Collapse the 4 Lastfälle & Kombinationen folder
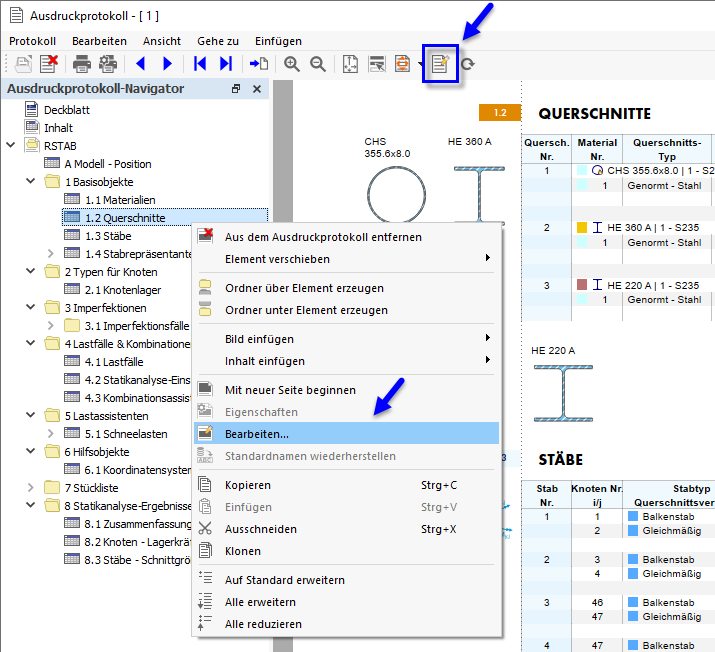The height and width of the screenshot is (652, 715). click(31, 343)
